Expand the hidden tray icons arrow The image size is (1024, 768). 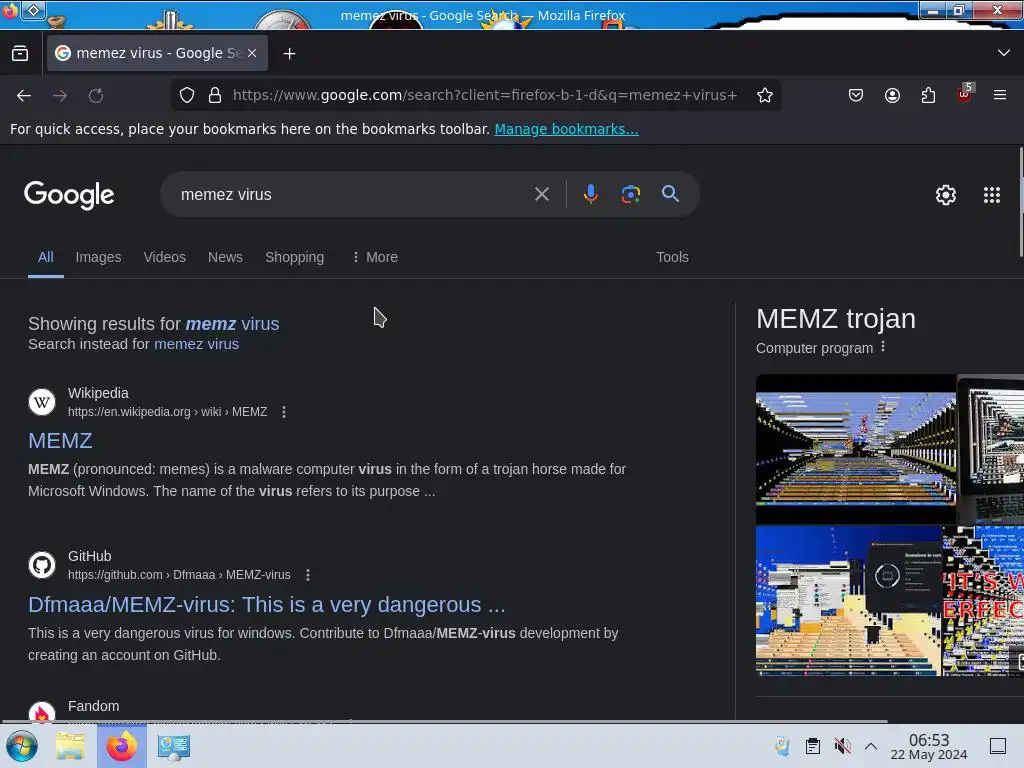pos(871,746)
